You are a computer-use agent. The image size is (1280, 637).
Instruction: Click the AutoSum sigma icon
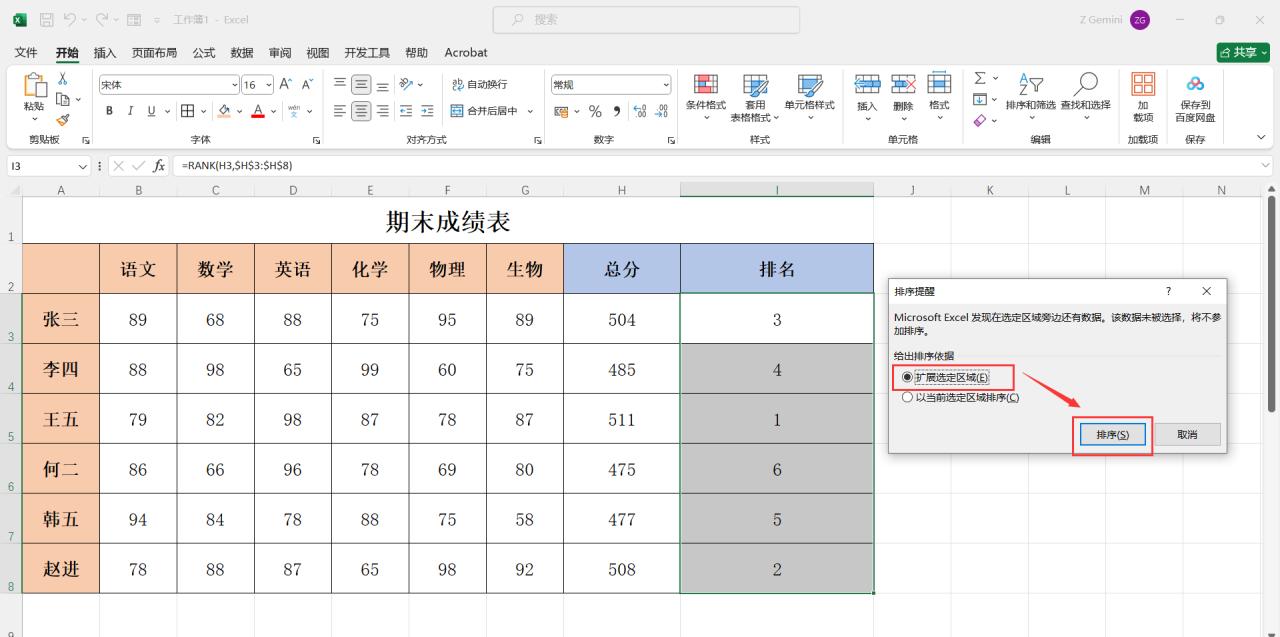(980, 78)
